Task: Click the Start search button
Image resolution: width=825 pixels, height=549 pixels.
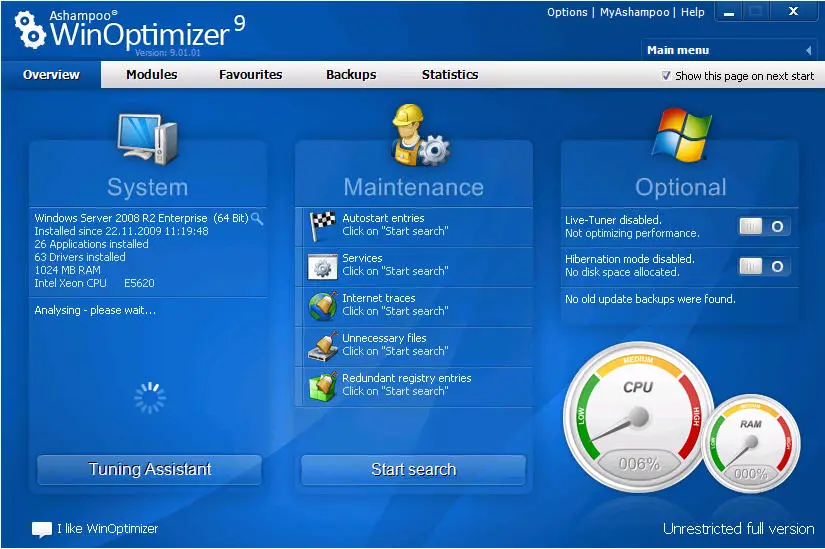Action: pyautogui.click(x=414, y=469)
